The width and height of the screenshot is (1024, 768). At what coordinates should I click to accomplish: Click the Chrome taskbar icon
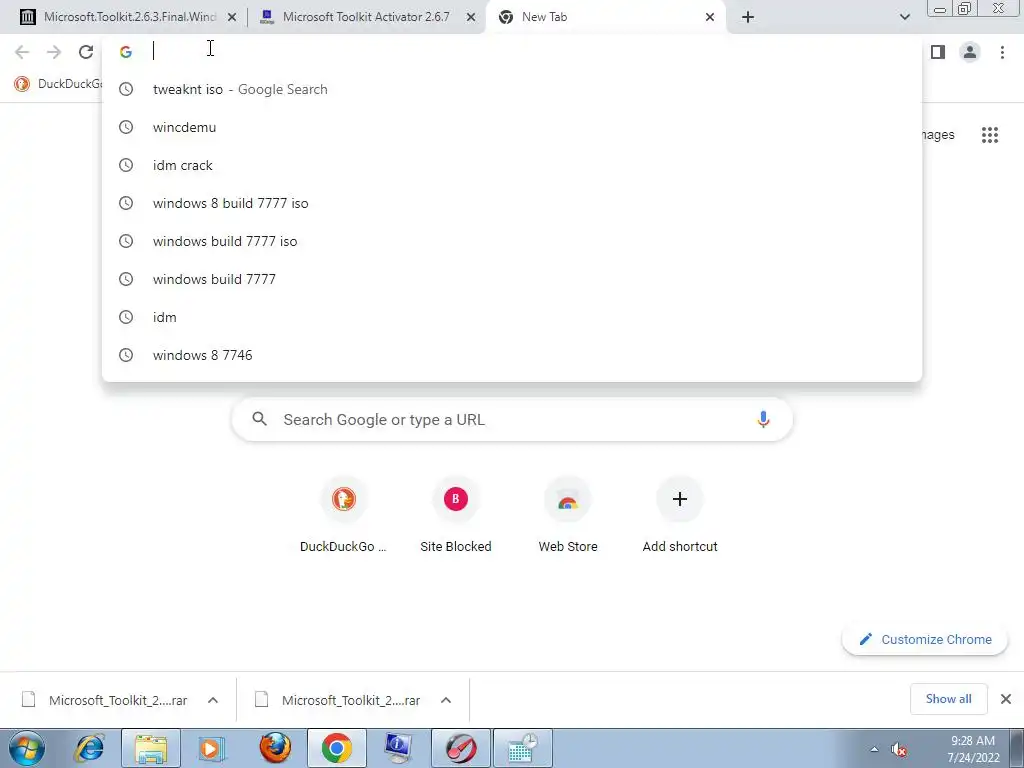[x=336, y=748]
